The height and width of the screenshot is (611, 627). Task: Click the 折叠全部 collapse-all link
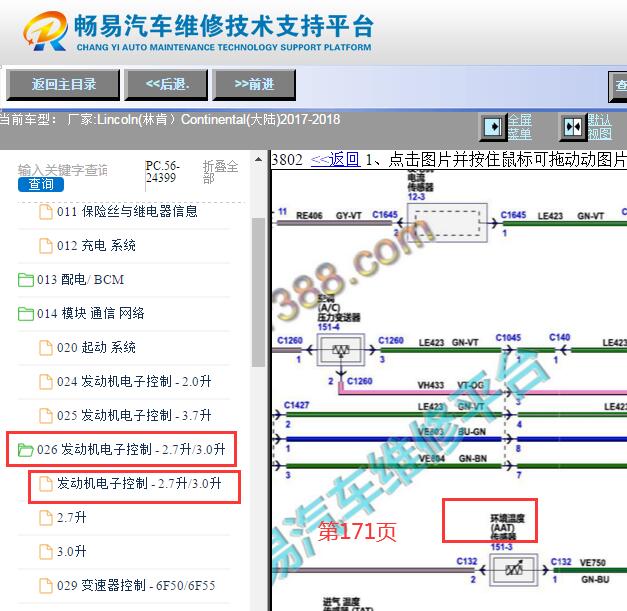click(220, 172)
